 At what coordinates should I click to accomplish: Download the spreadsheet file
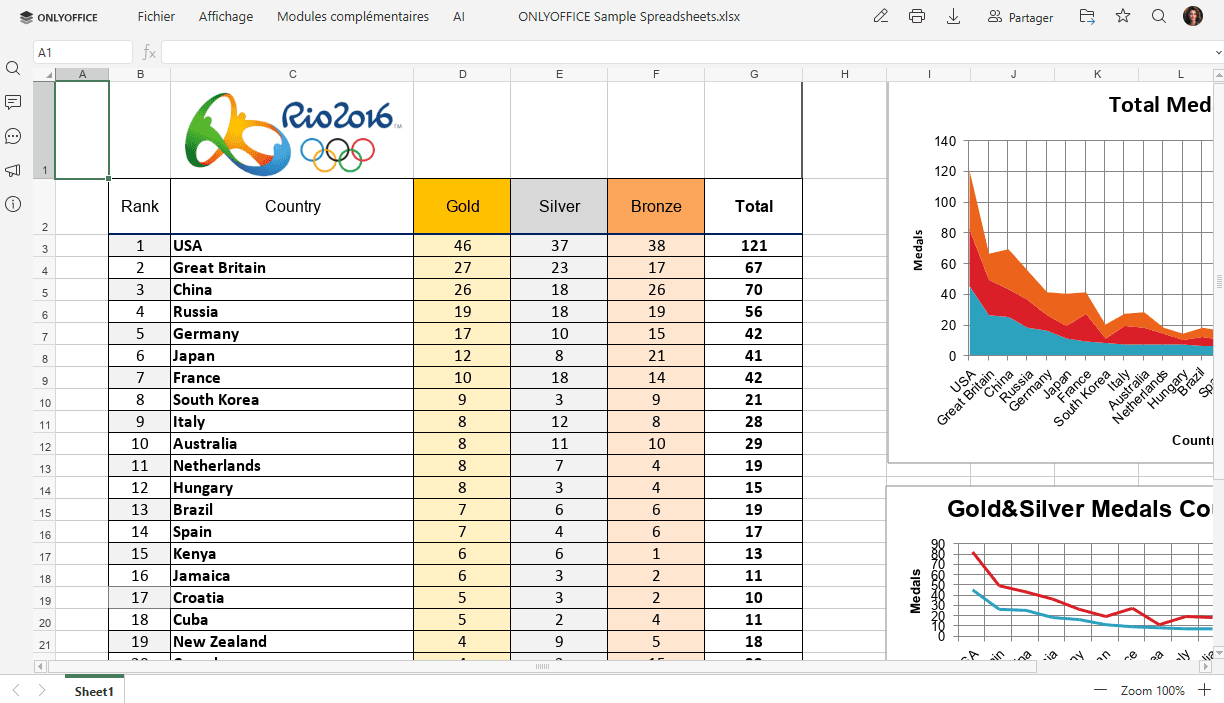[953, 16]
